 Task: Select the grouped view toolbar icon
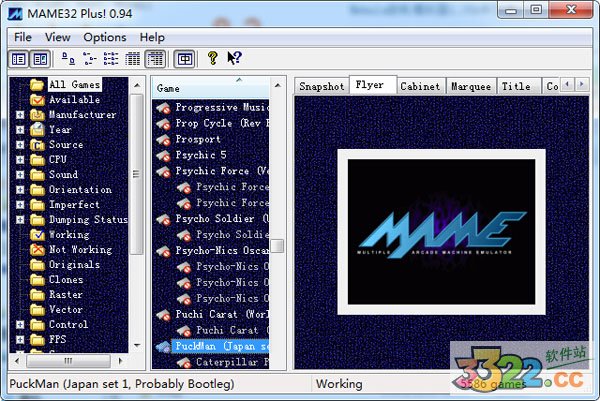(155, 59)
